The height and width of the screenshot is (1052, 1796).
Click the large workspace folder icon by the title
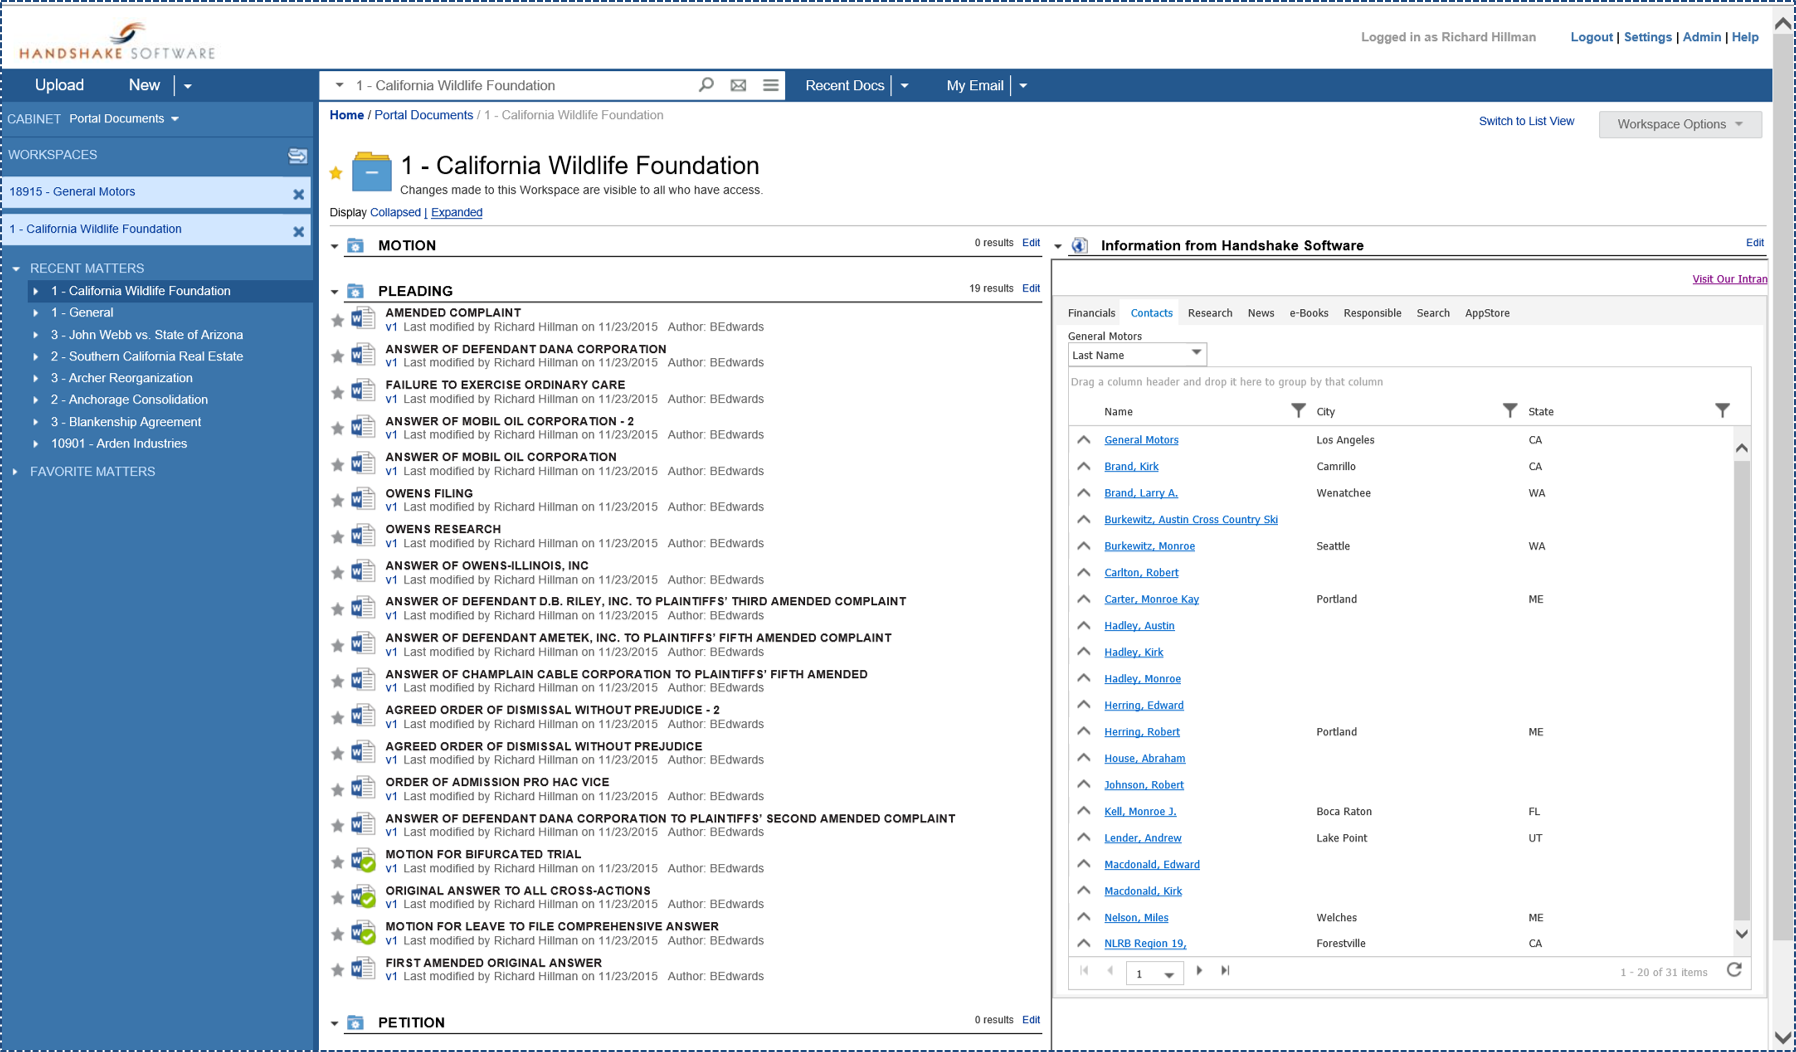(371, 172)
